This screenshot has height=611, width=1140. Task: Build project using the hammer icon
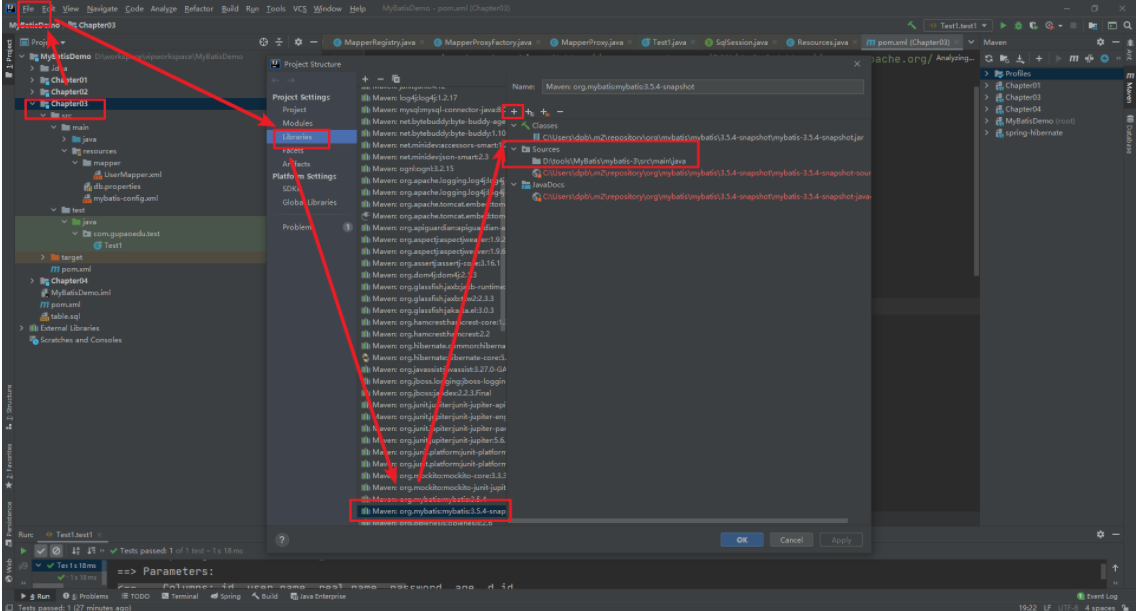(911, 25)
